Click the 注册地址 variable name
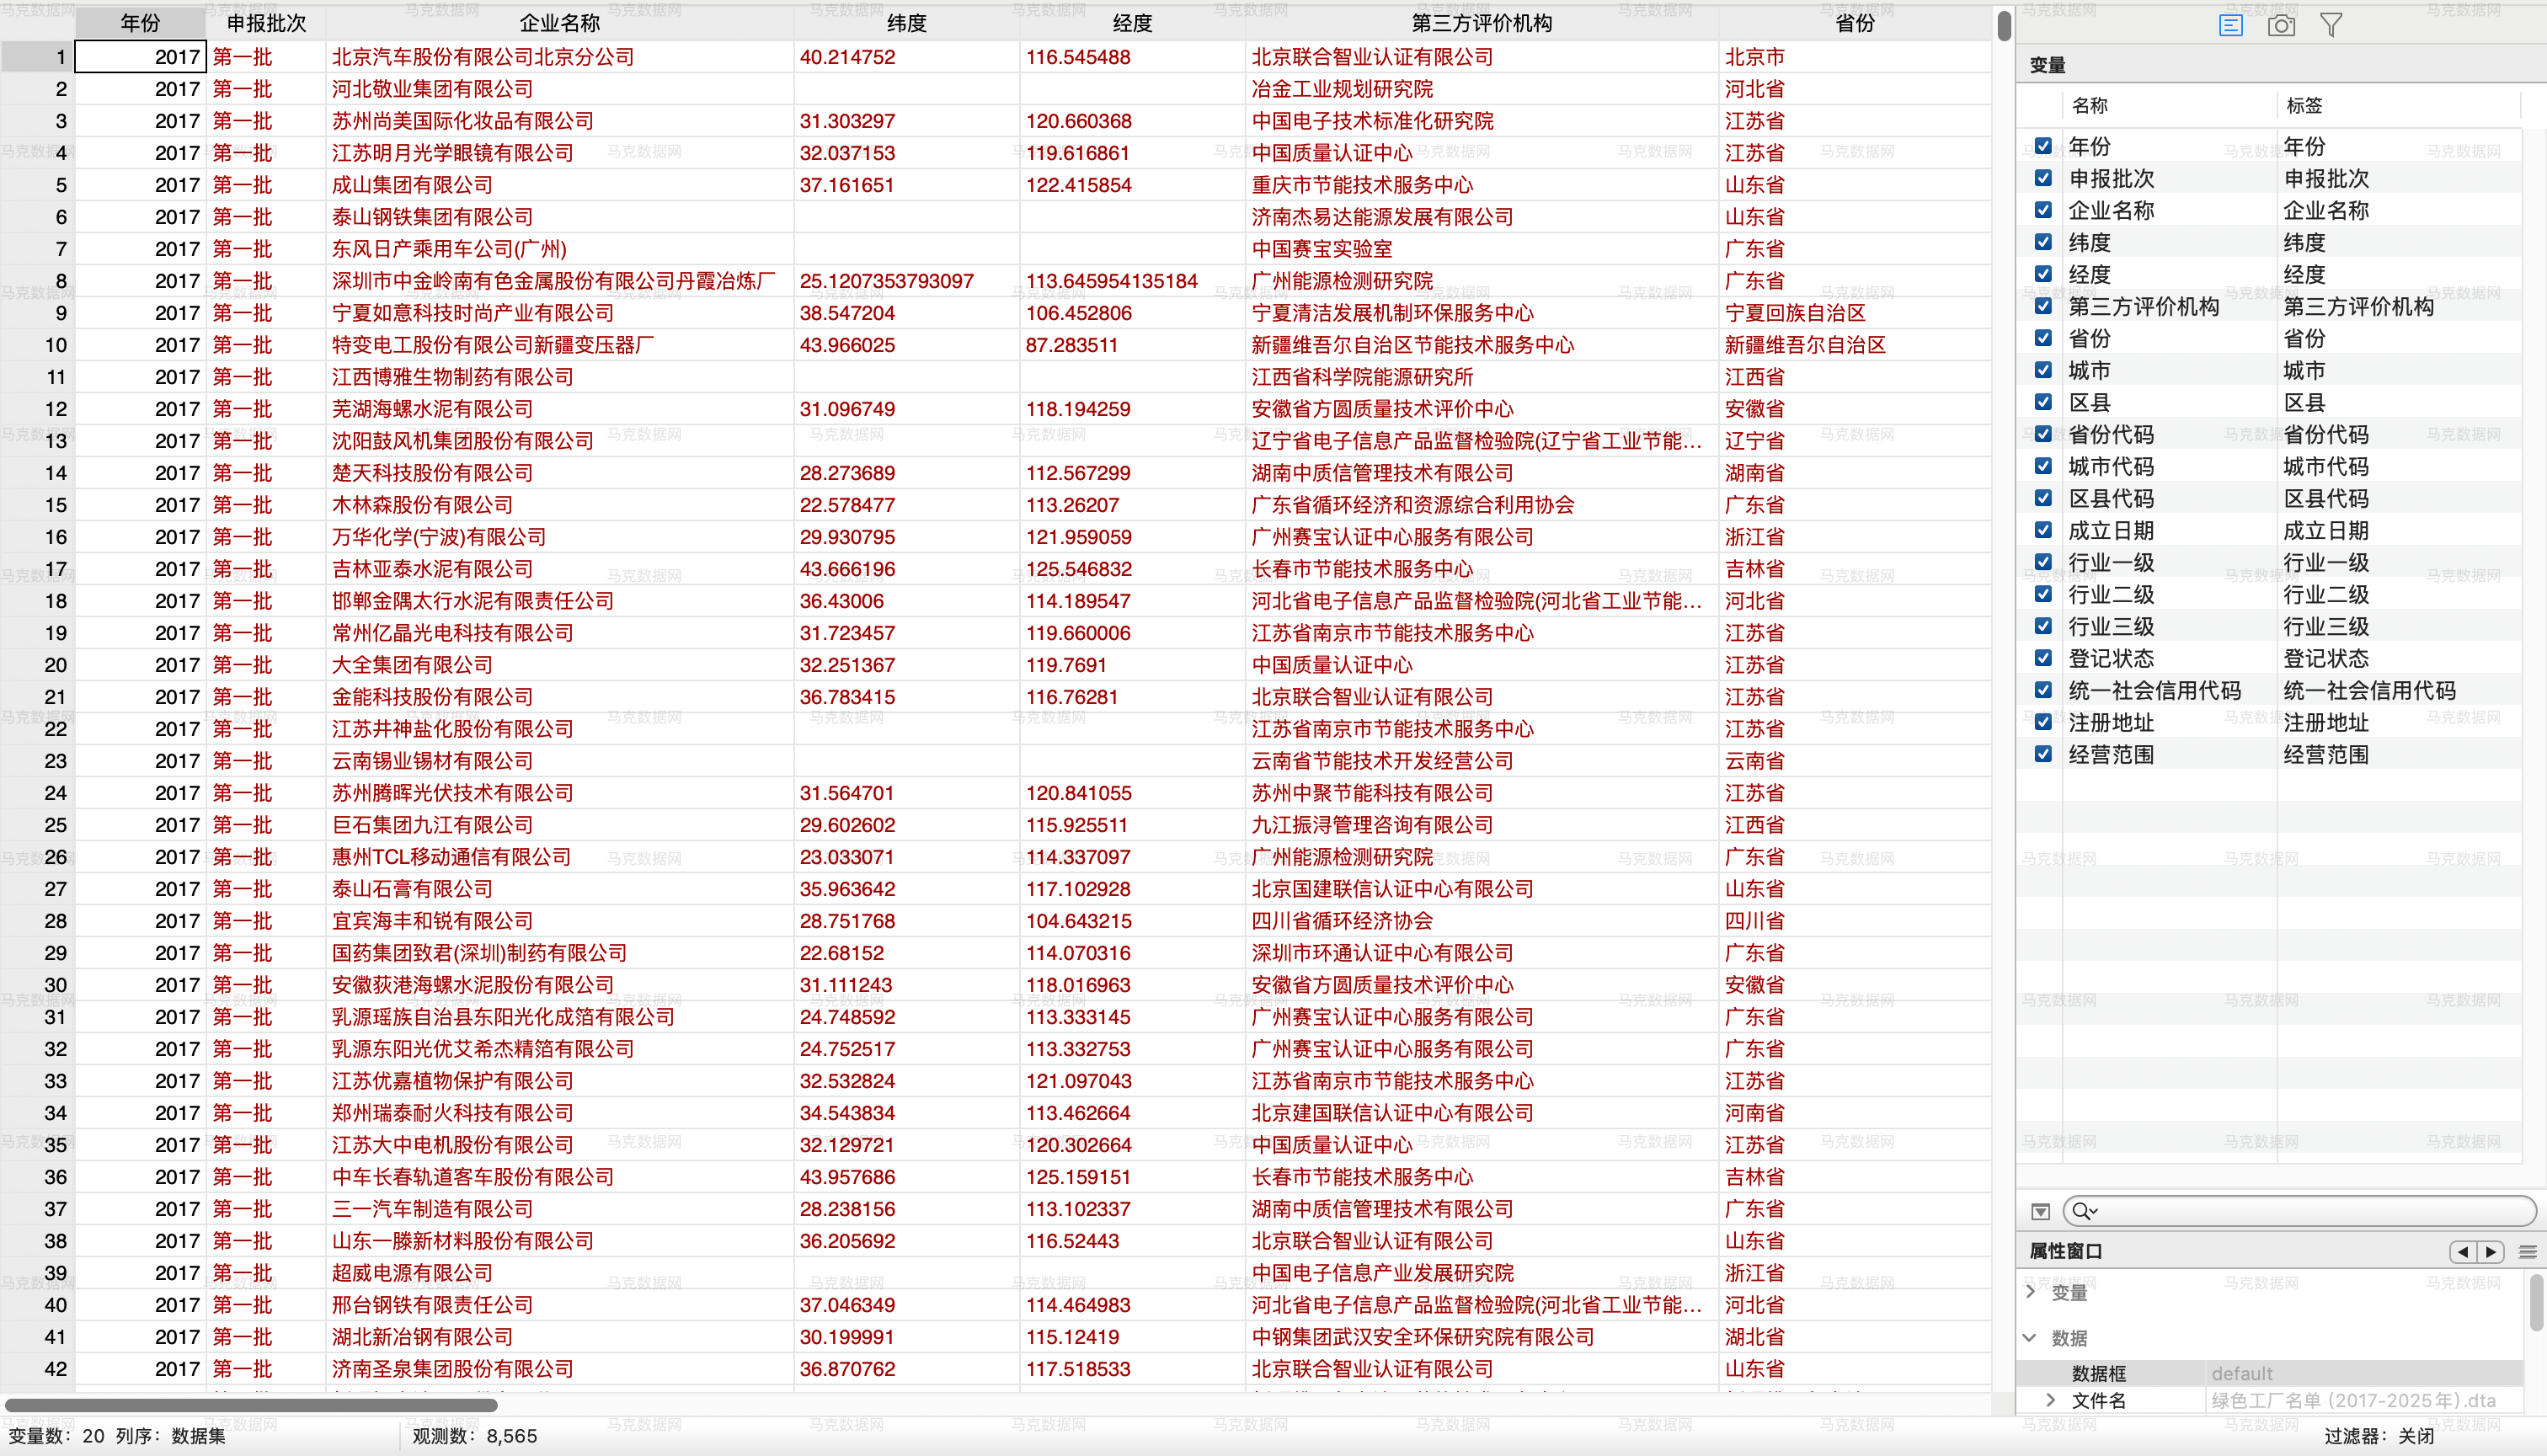The image size is (2547, 1456). pos(2111,722)
